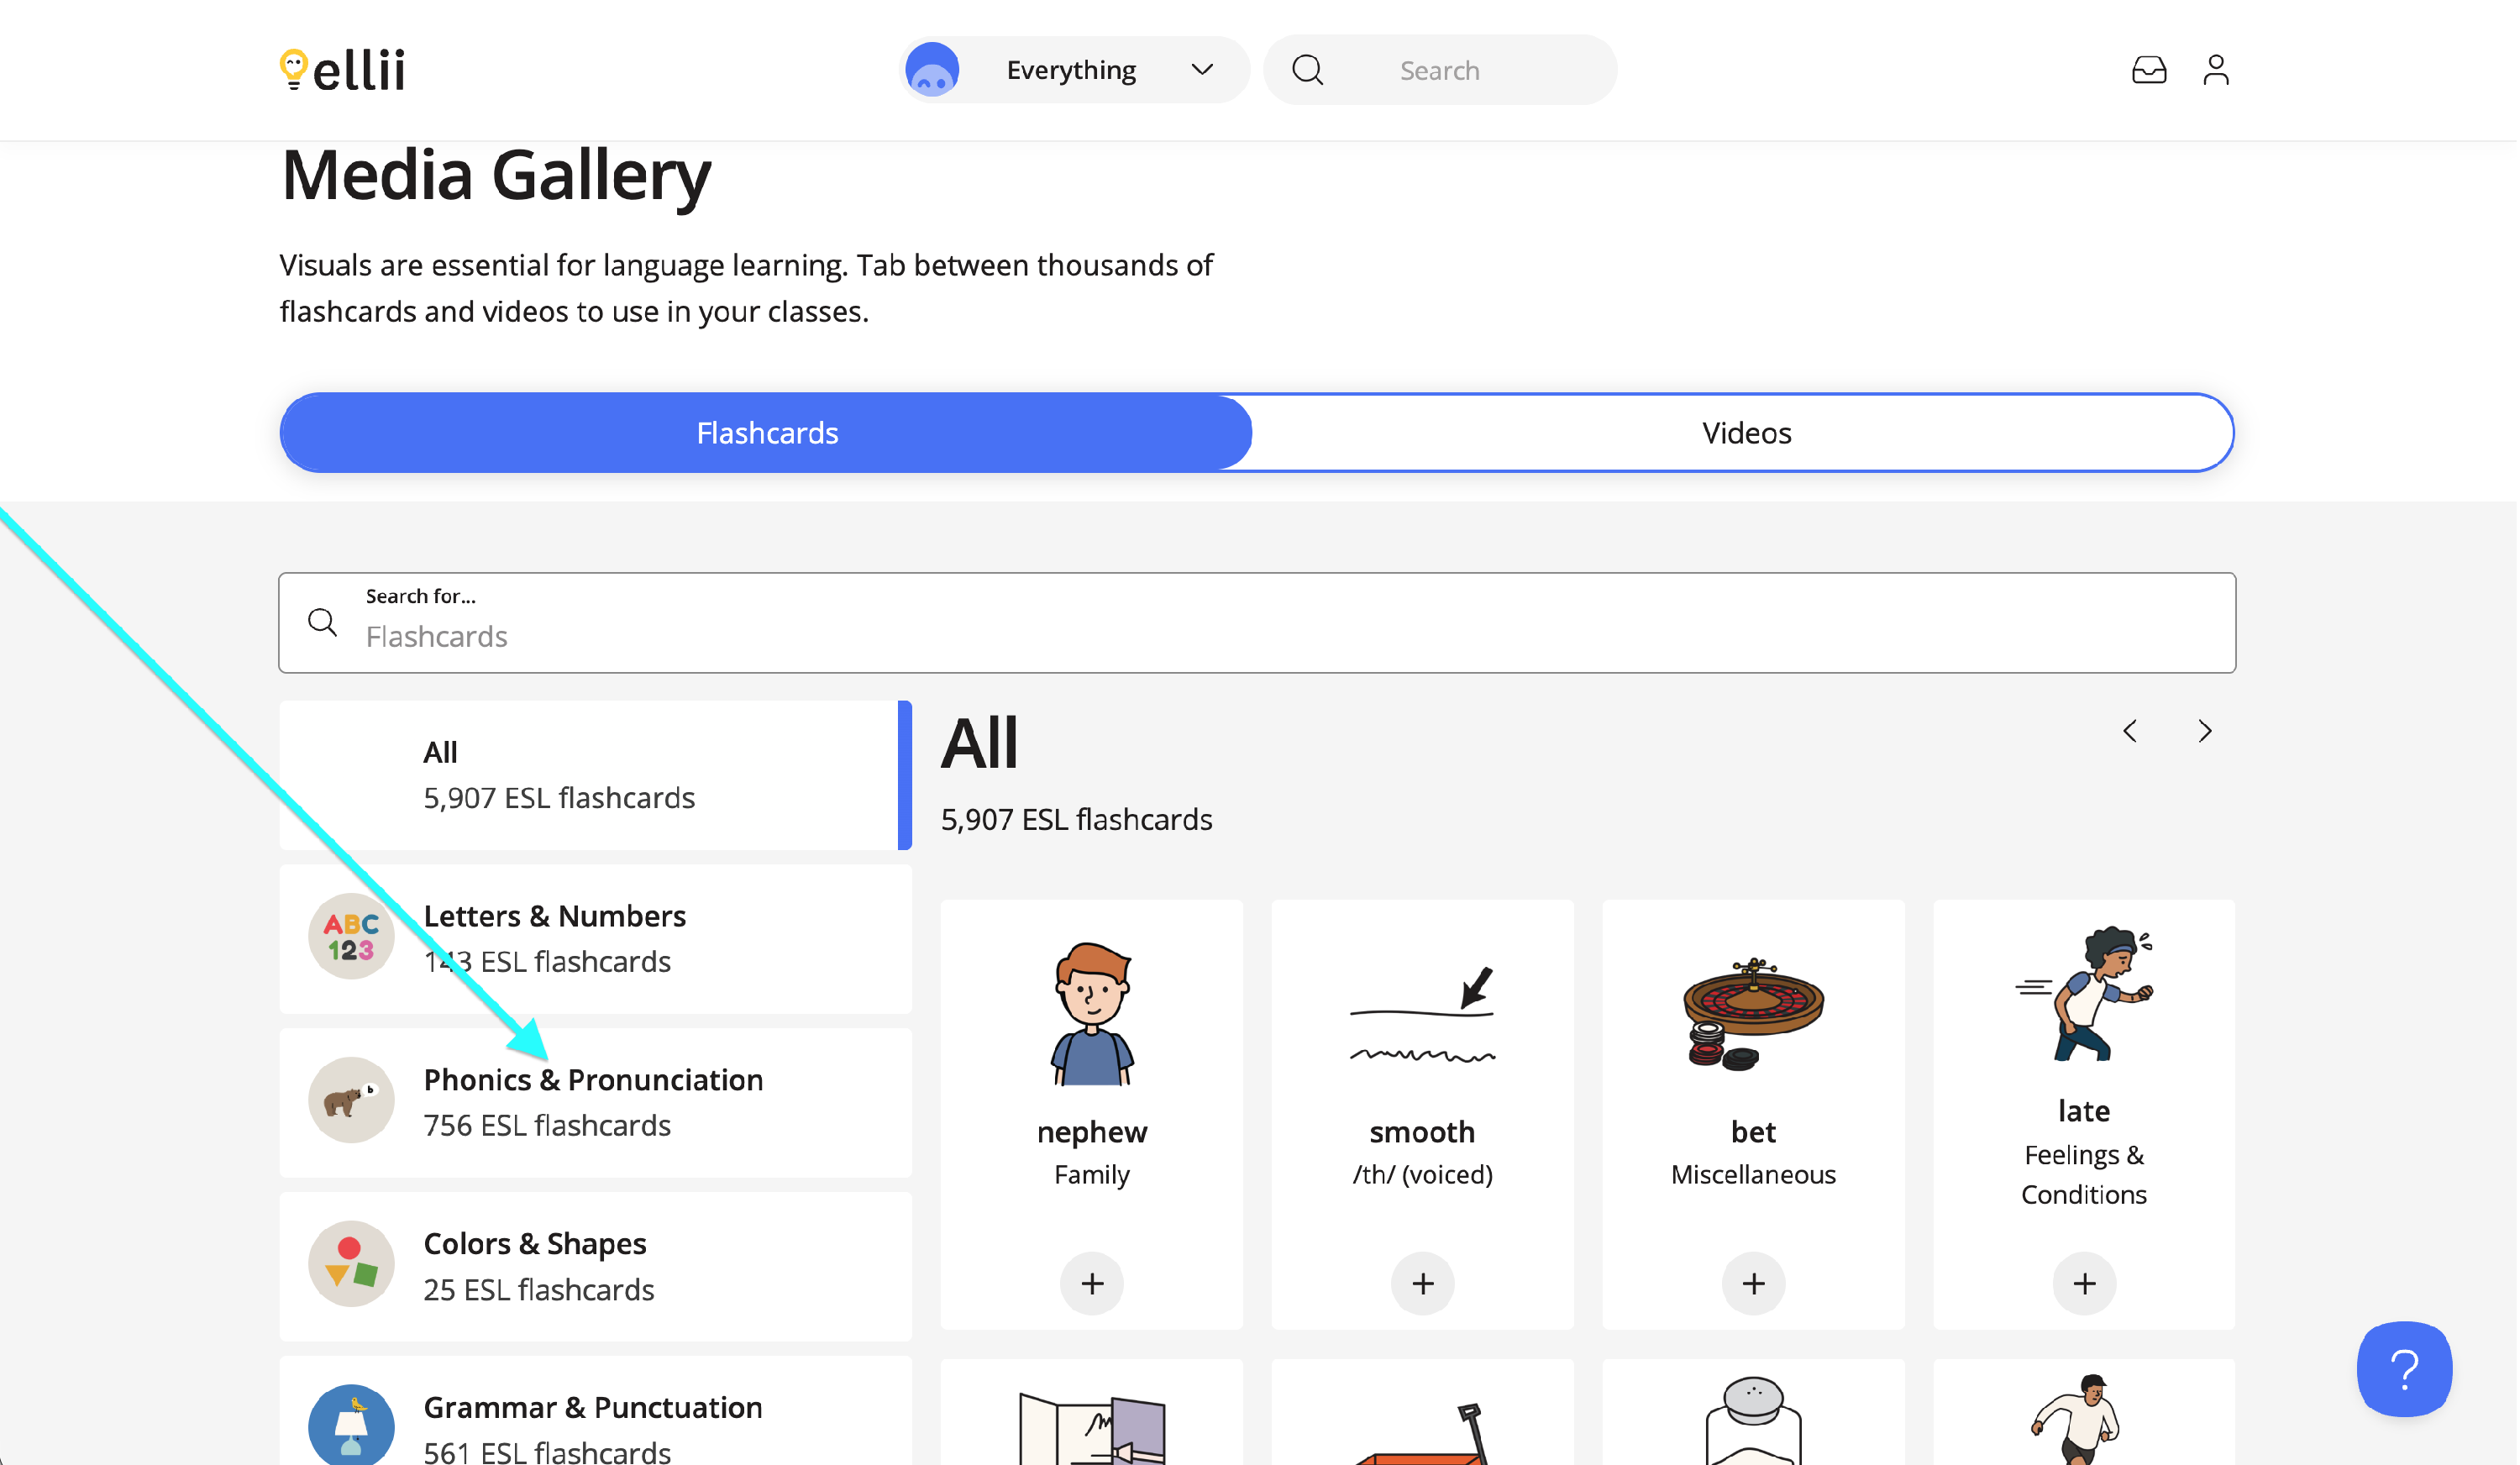Viewport: 2520px width, 1465px height.
Task: Go to next flashcards page arrow
Action: click(2207, 732)
